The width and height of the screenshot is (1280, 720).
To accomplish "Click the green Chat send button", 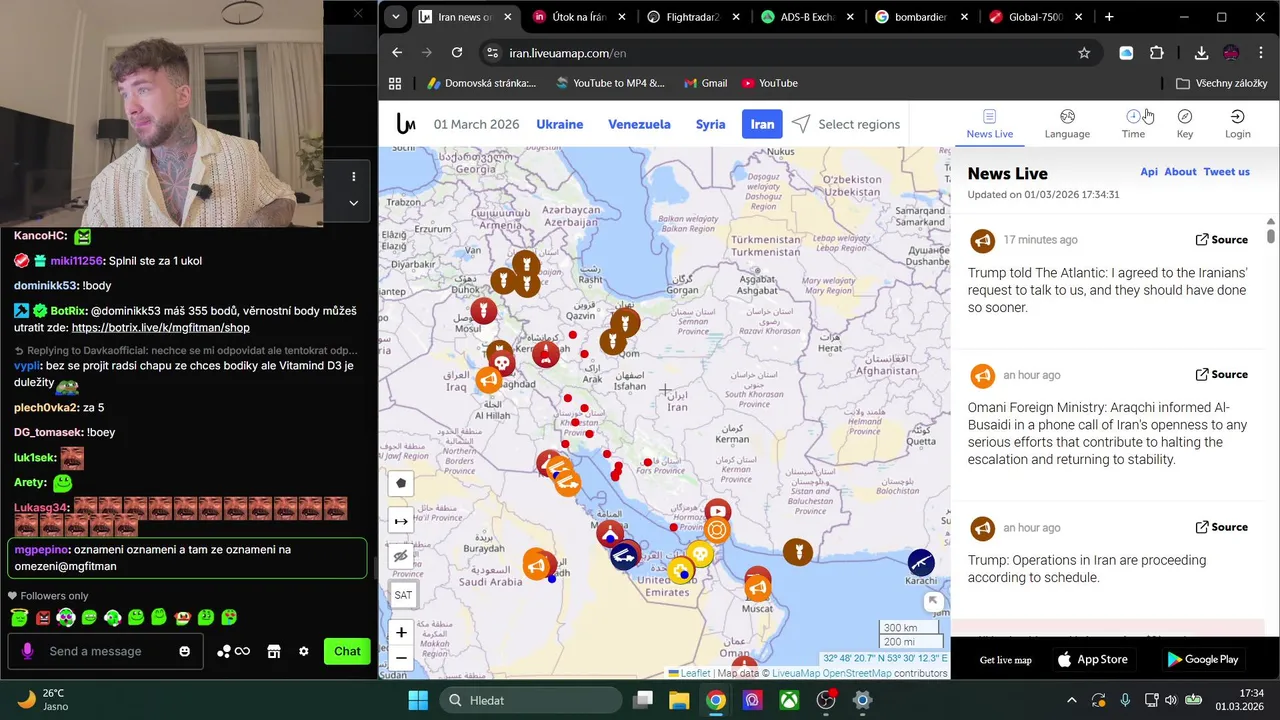I will click(347, 651).
